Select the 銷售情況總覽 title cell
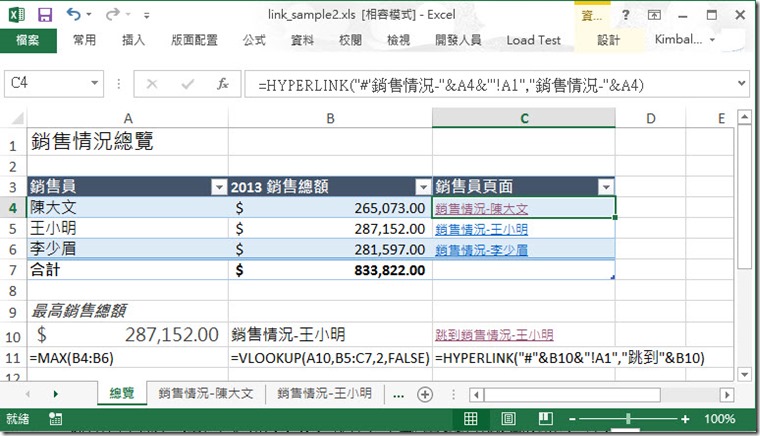 (x=127, y=141)
